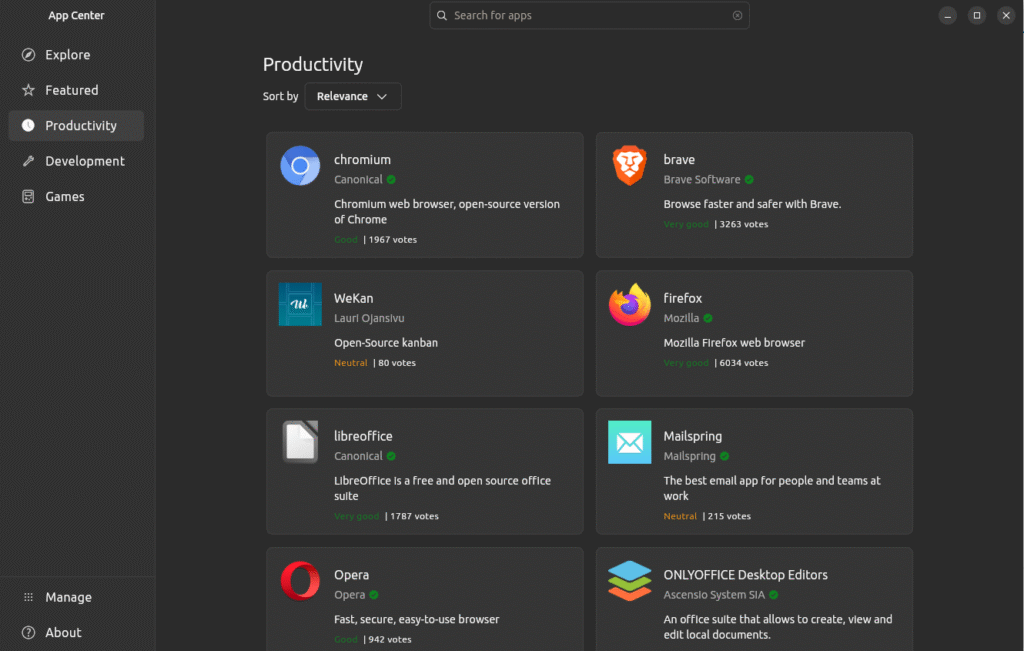Click the Opera browser icon

(x=299, y=581)
